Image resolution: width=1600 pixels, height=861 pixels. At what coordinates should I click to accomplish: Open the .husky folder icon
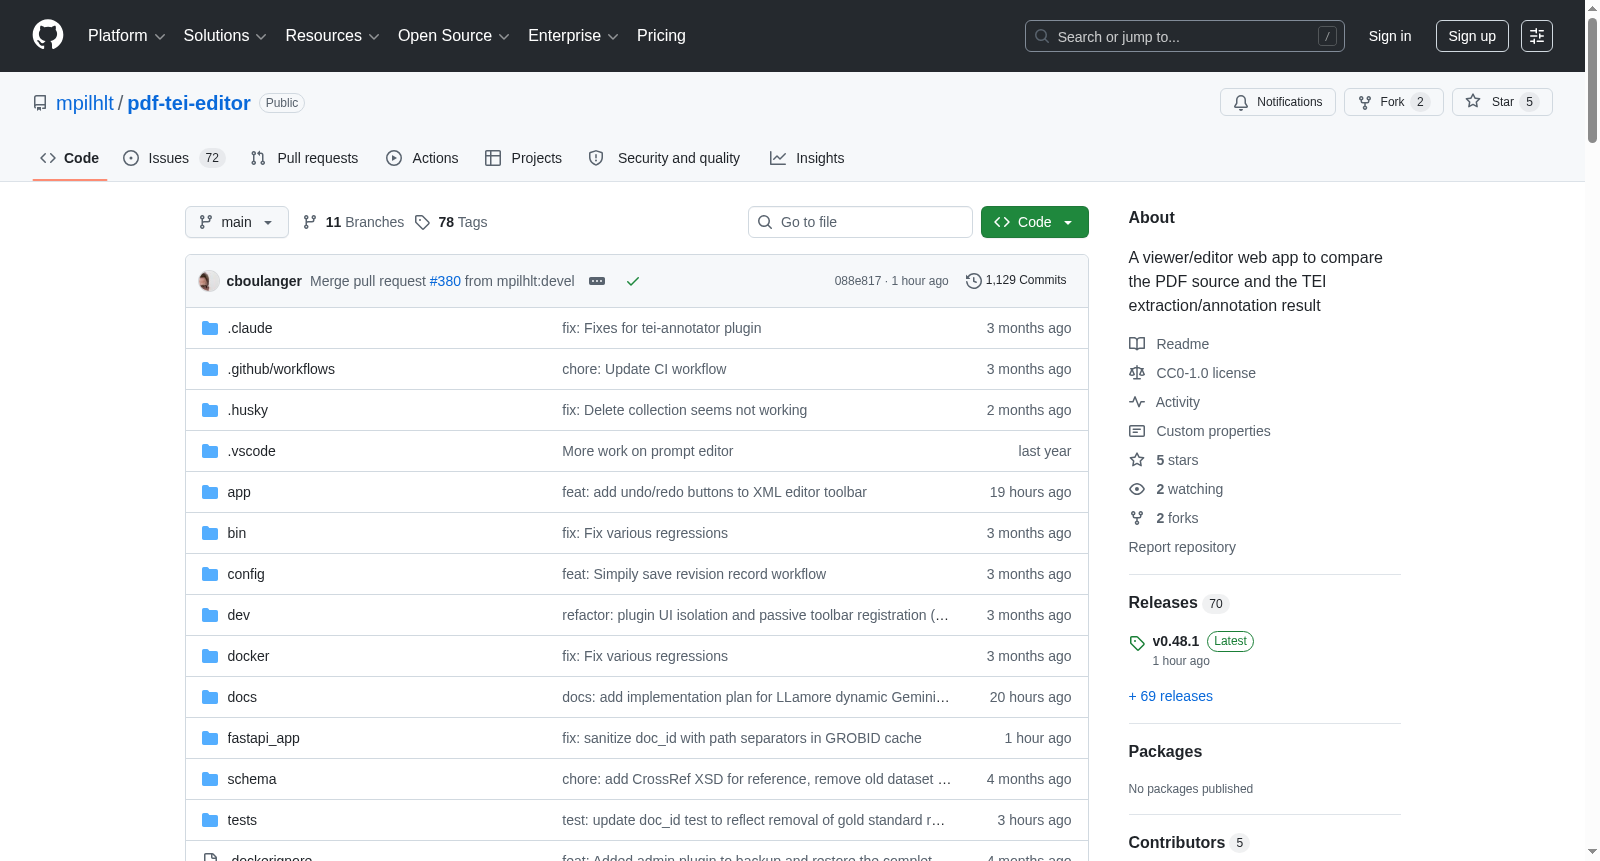pyautogui.click(x=210, y=410)
